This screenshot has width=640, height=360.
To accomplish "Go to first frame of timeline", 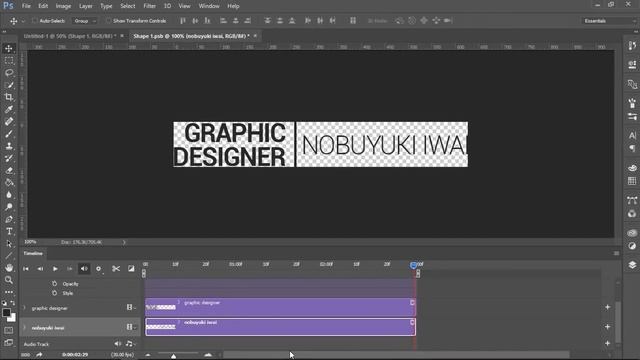I will pyautogui.click(x=26, y=269).
